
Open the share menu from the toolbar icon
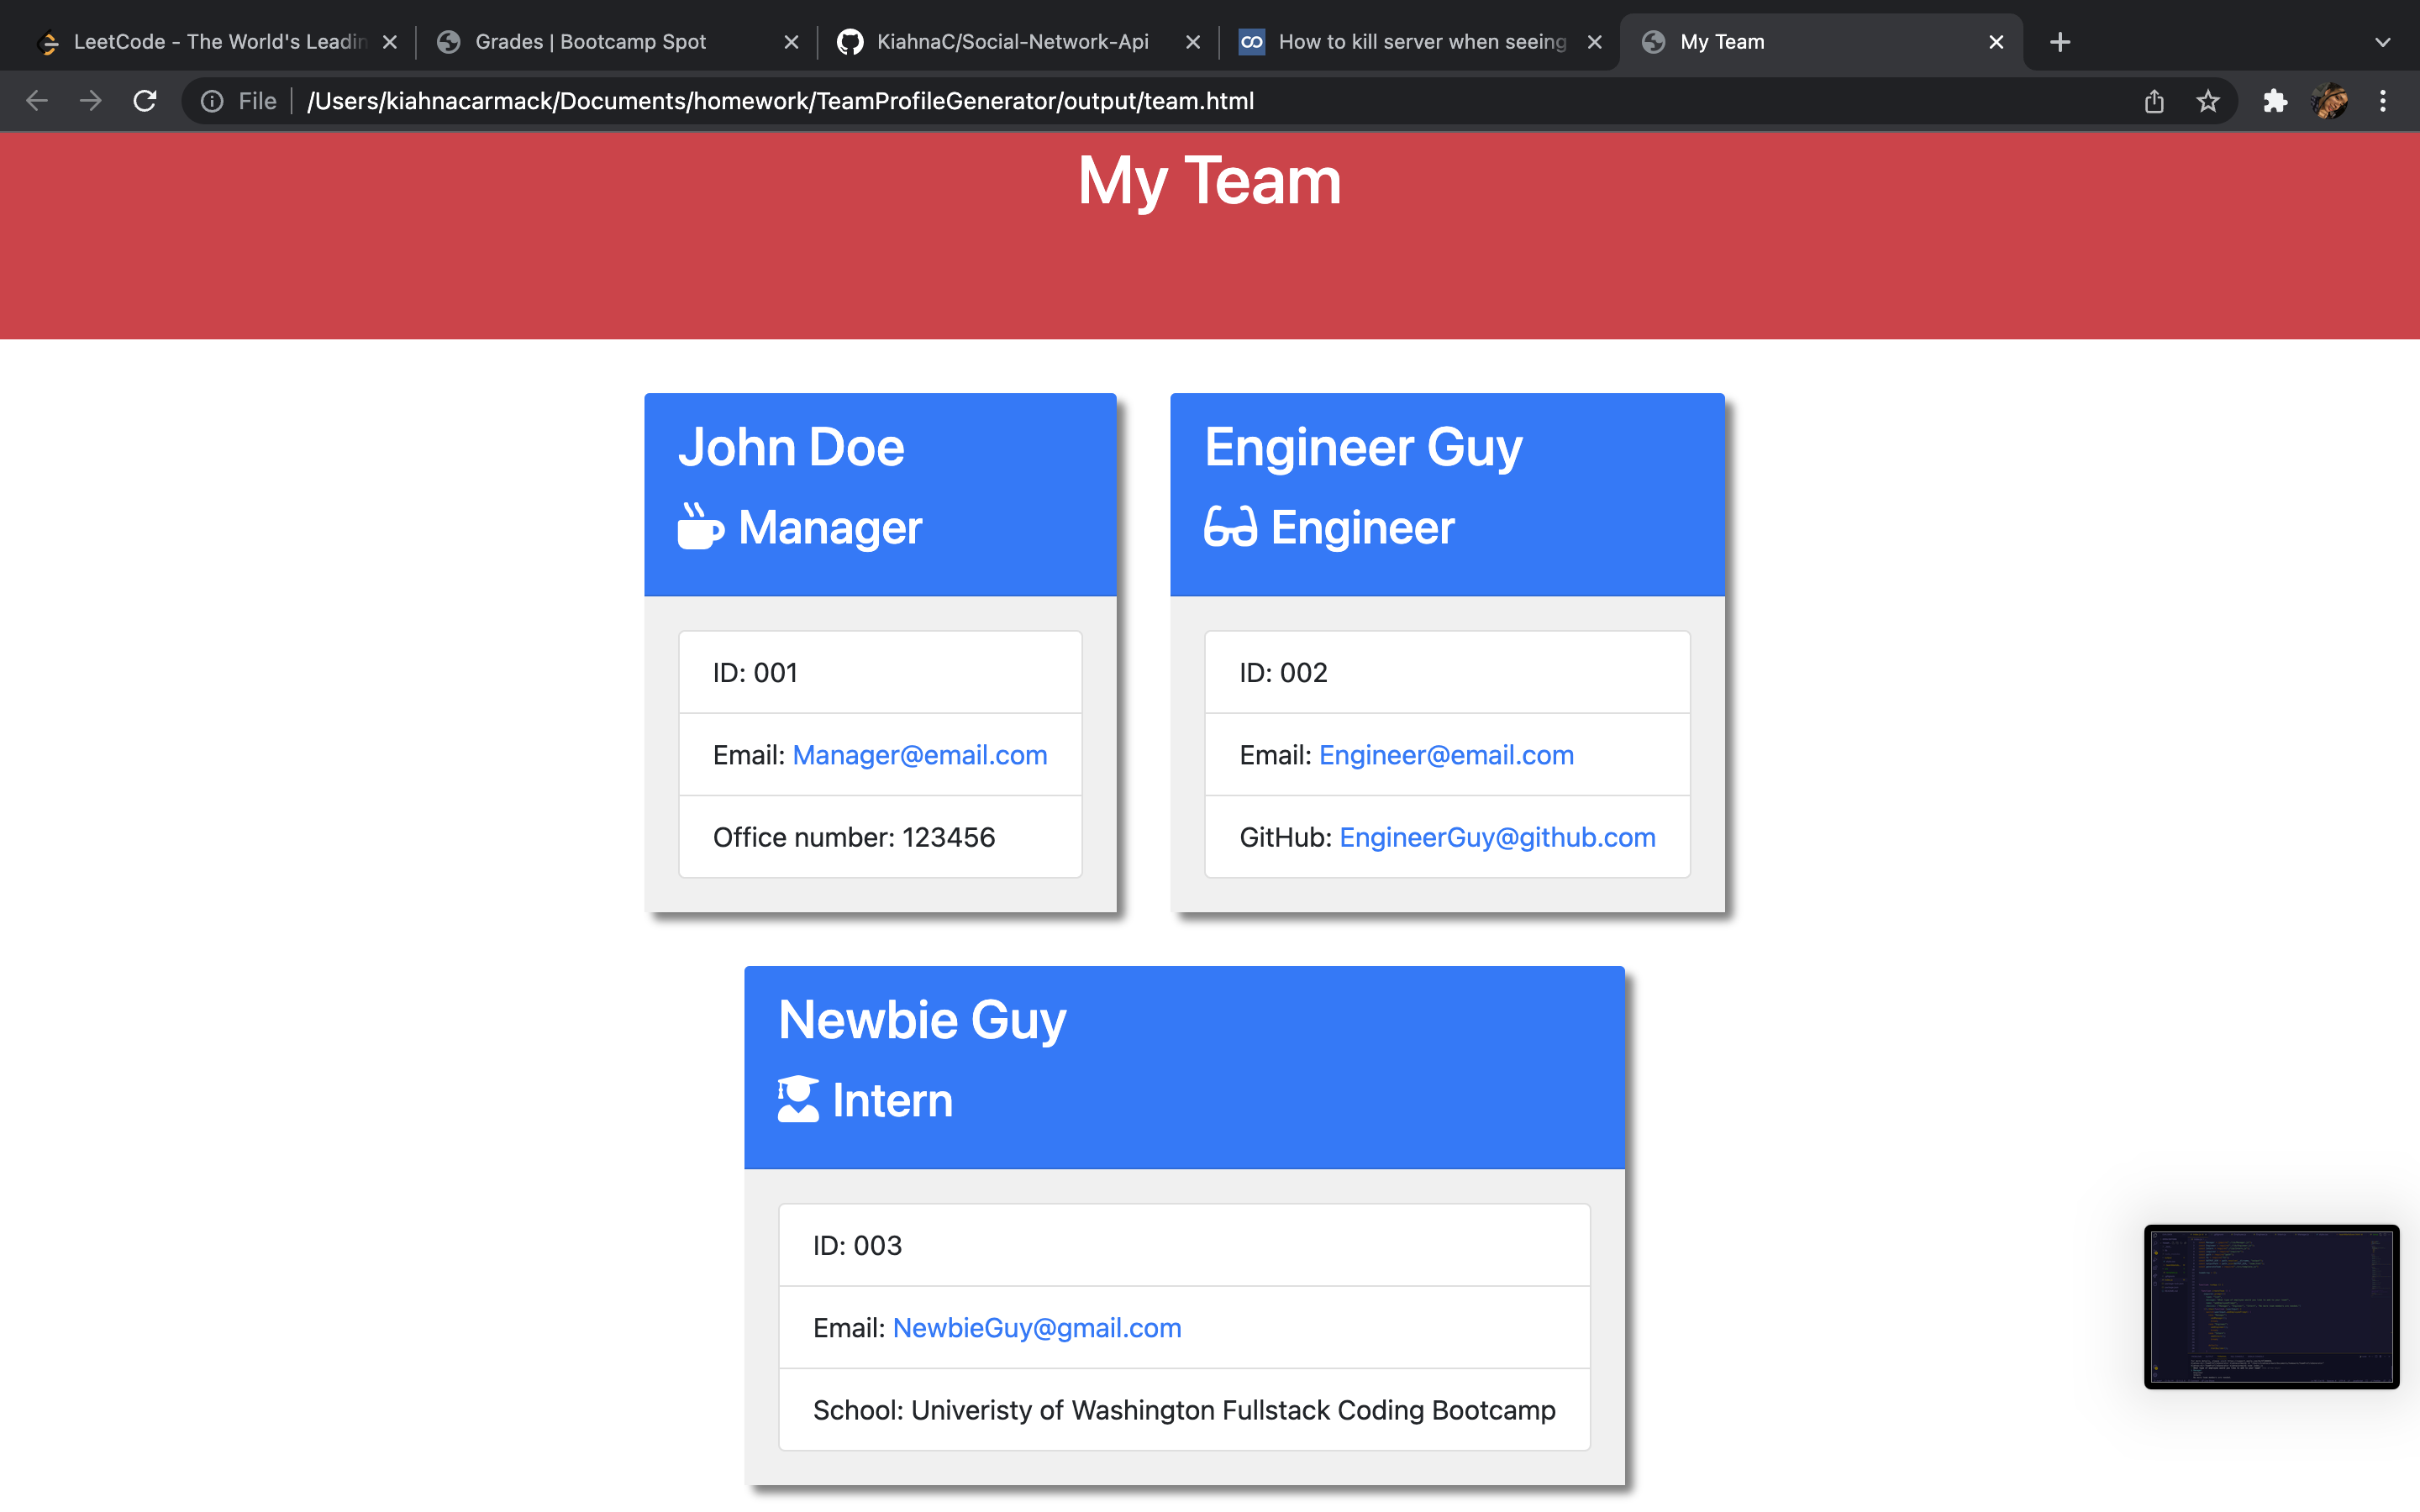pos(2154,100)
